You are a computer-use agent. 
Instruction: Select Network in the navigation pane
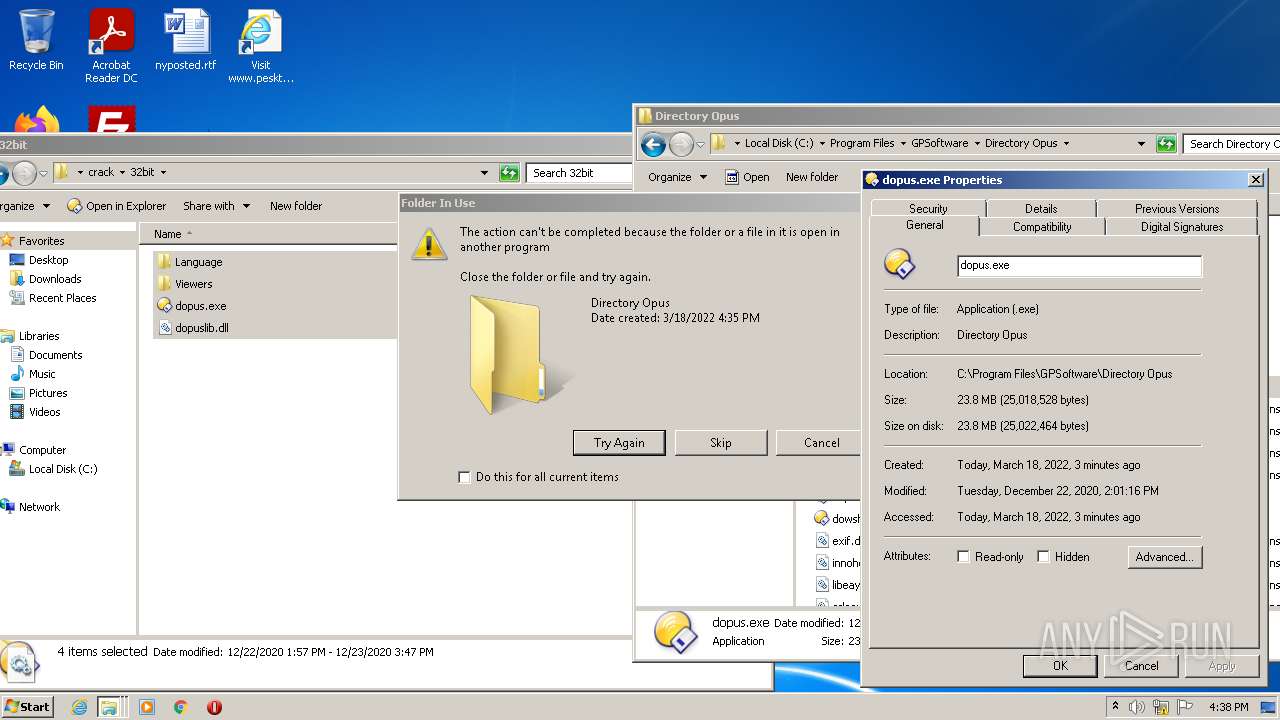coord(39,507)
